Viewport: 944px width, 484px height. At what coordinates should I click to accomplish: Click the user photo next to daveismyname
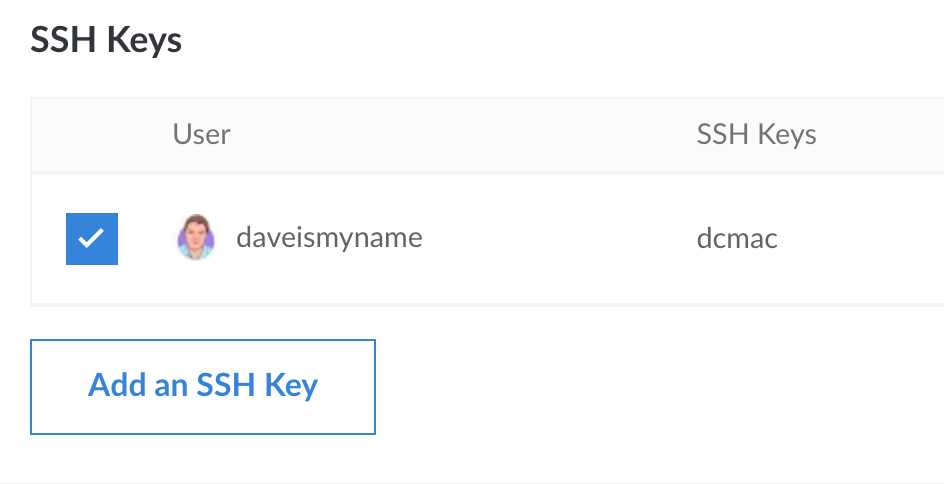click(196, 237)
